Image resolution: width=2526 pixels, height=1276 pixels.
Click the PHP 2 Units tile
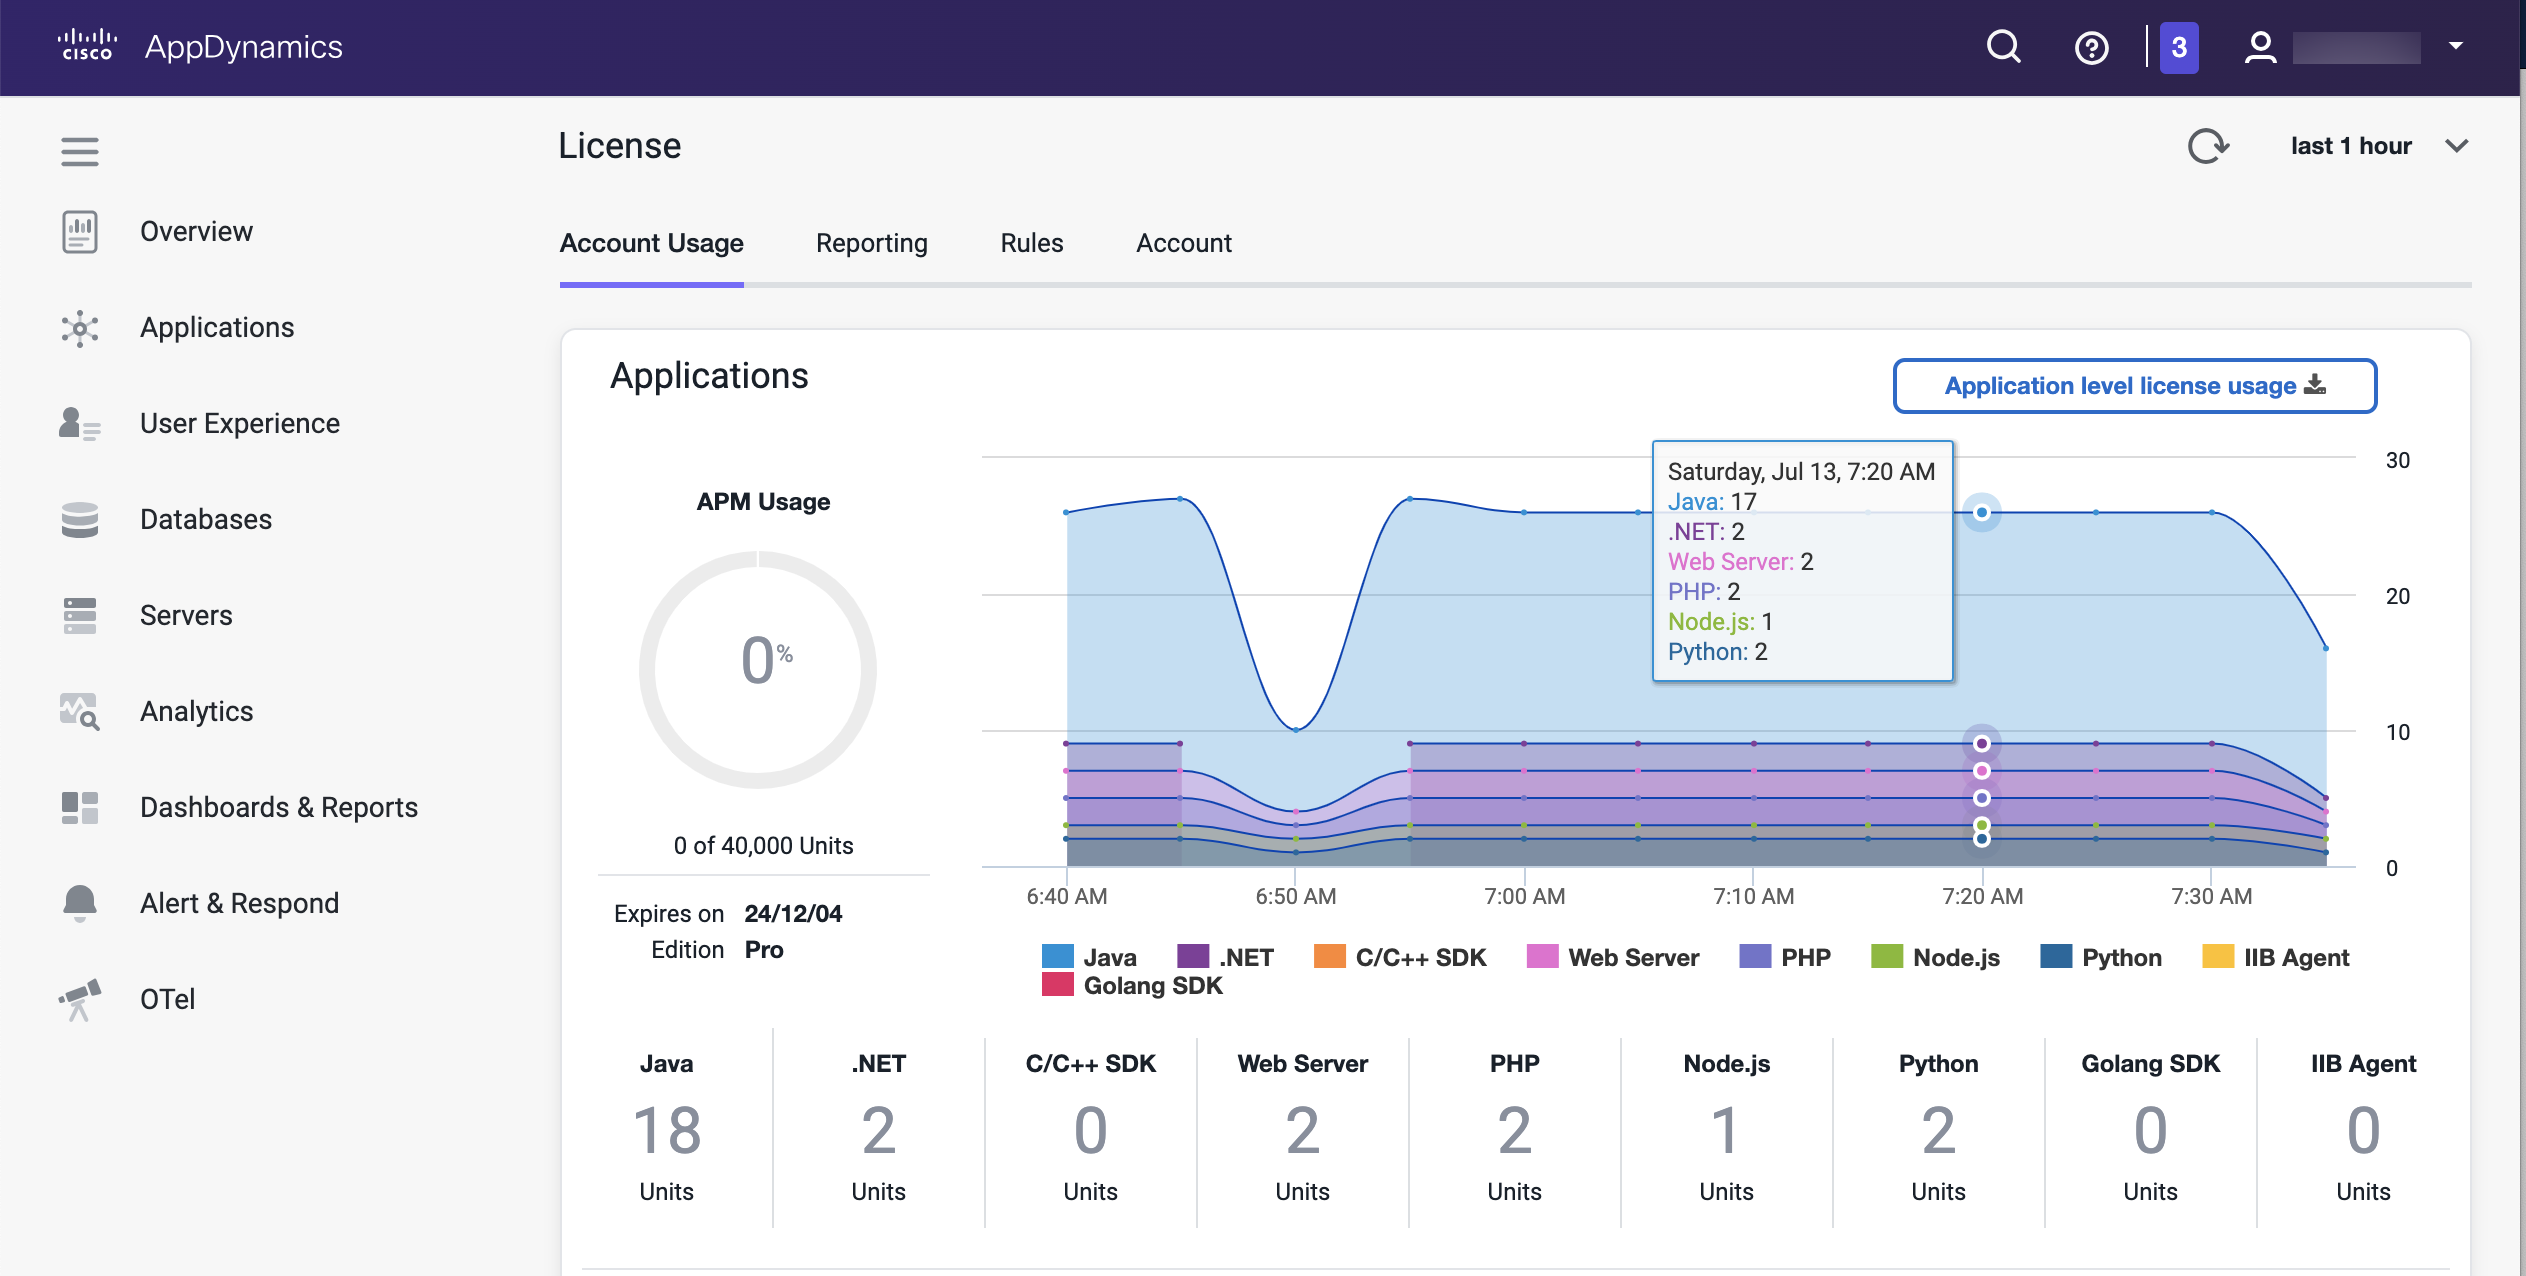click(x=1515, y=1128)
